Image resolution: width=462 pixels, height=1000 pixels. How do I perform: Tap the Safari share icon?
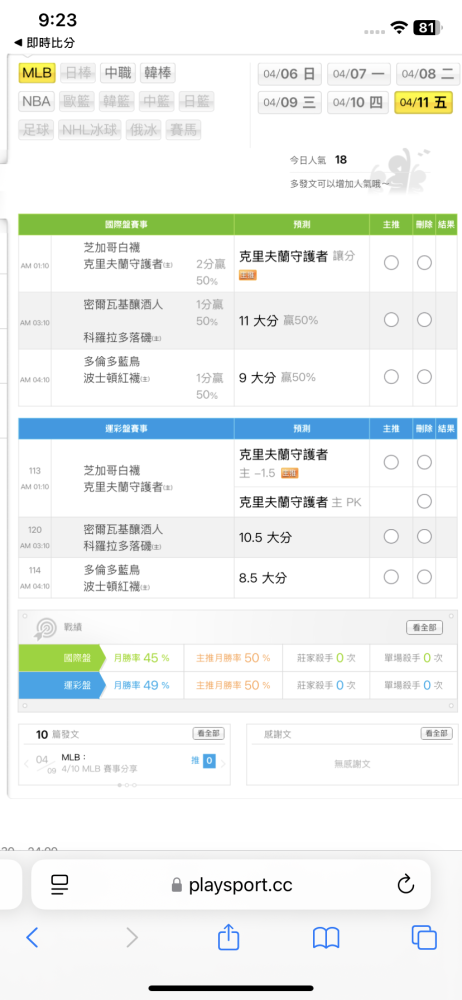(228, 937)
